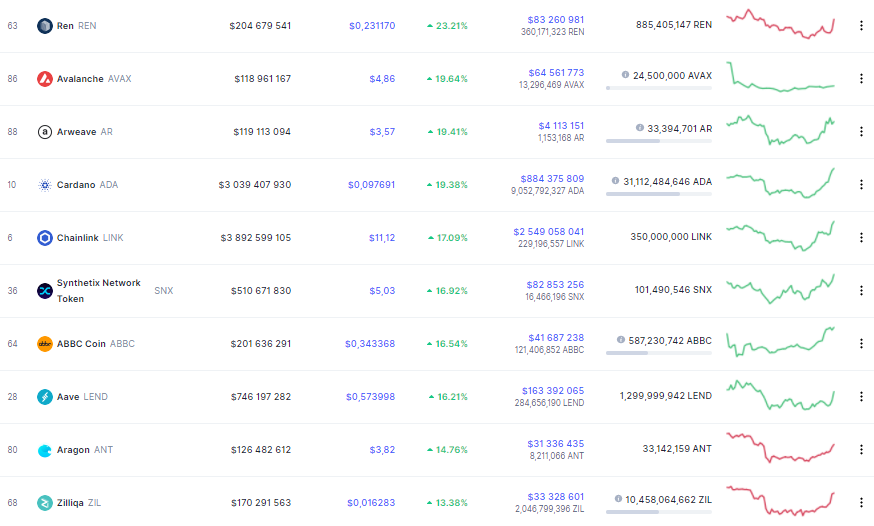The width and height of the screenshot is (874, 526).
Task: Click the Arweave circulating supply progress bar
Action: click(x=659, y=141)
